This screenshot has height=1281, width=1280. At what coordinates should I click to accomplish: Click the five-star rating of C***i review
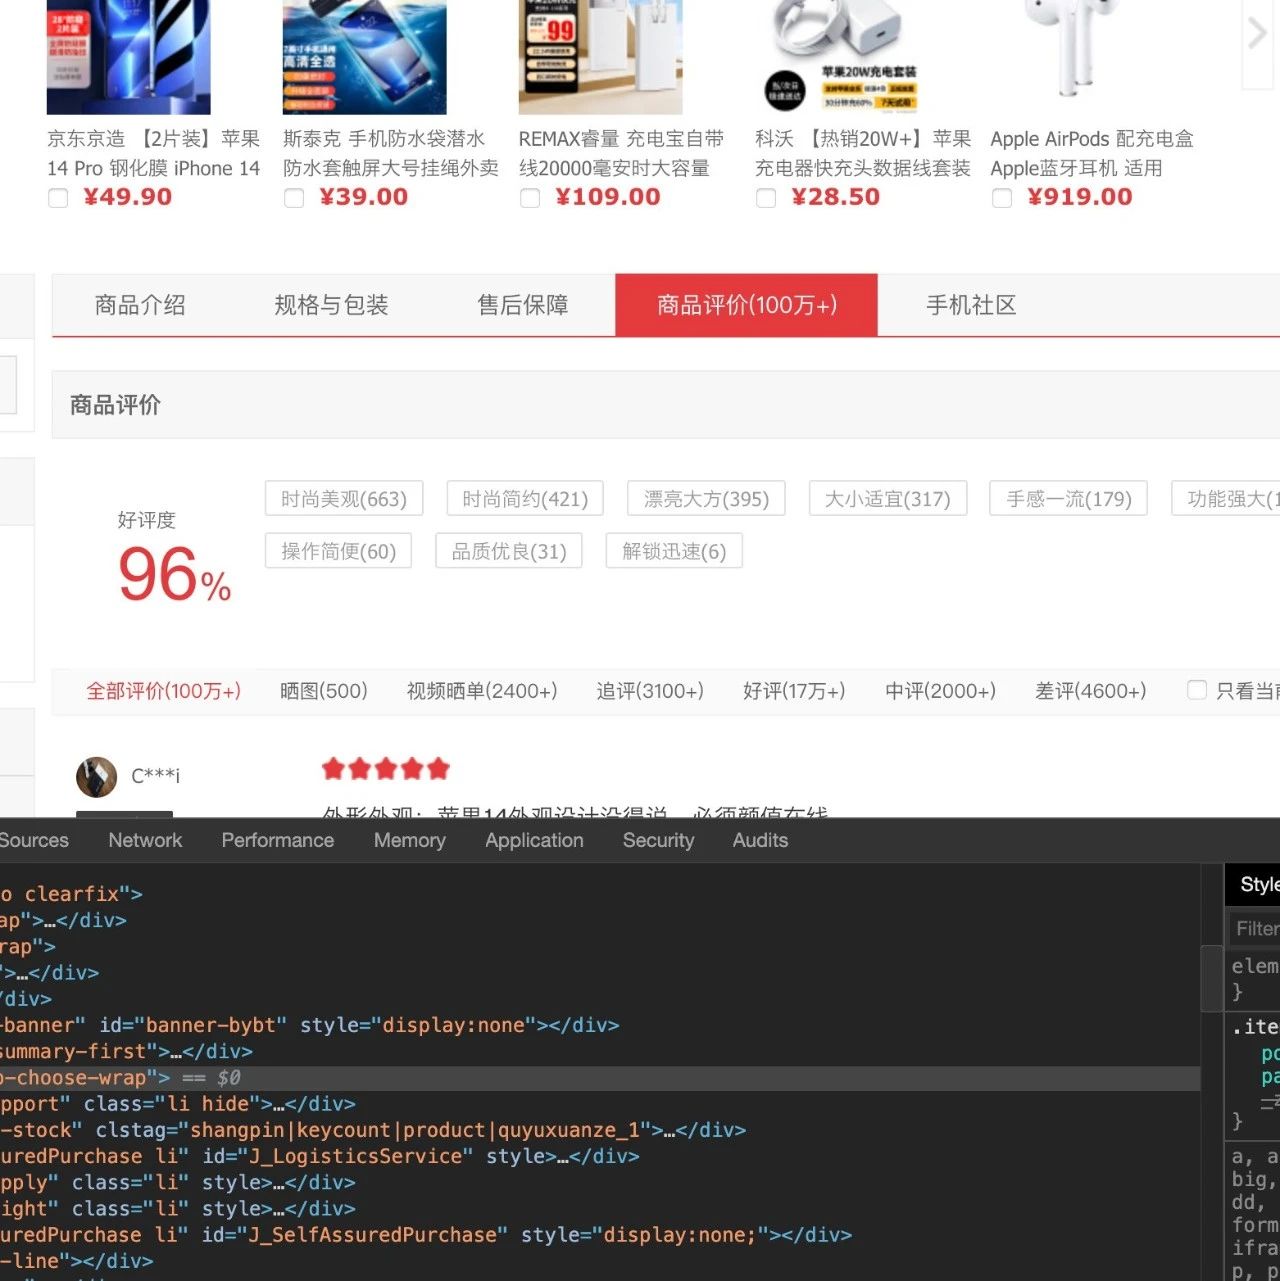click(x=386, y=768)
